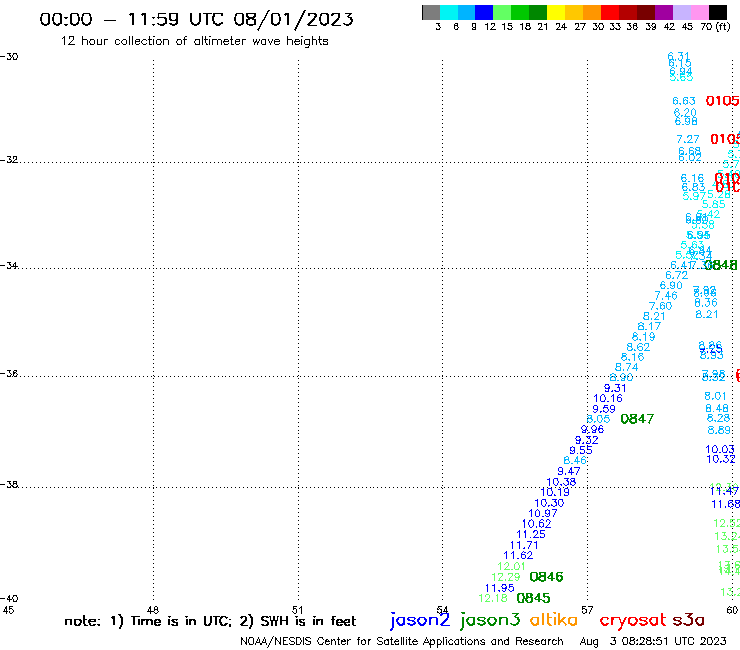This screenshot has height=650, width=740.
Task: Click the '70 (ft)' scale label
Action: point(715,27)
